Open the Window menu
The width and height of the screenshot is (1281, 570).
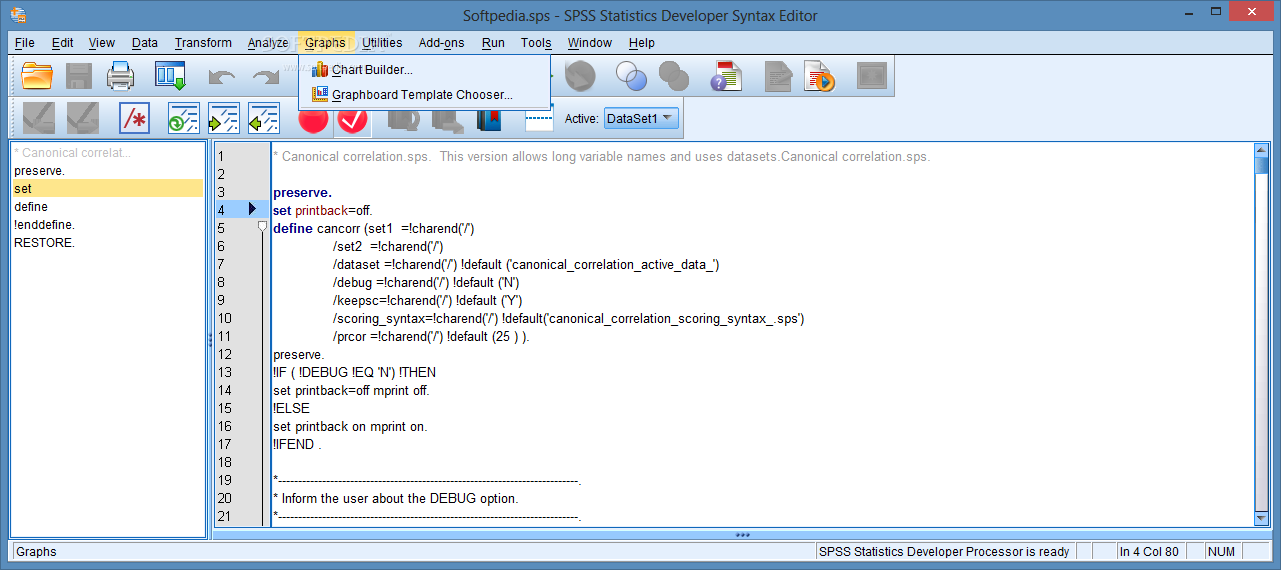[590, 43]
